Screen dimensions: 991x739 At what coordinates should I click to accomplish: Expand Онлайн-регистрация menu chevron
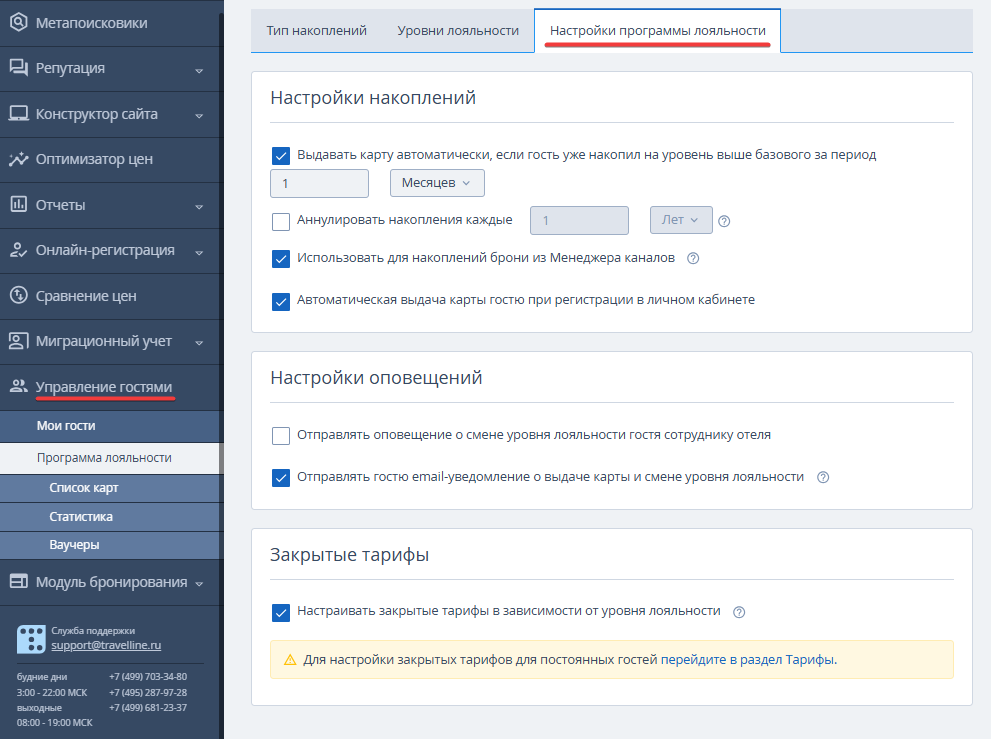point(199,252)
